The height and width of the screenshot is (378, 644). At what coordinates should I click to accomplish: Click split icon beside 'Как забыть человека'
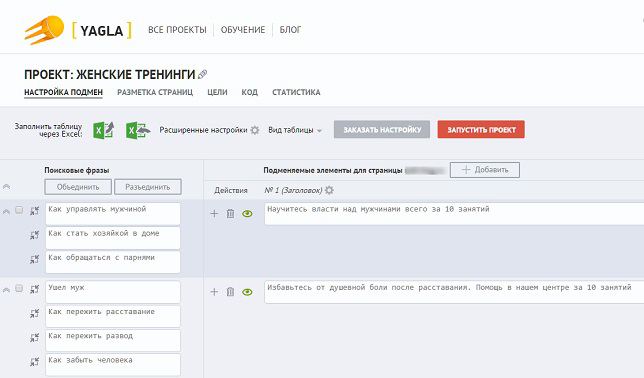click(34, 362)
